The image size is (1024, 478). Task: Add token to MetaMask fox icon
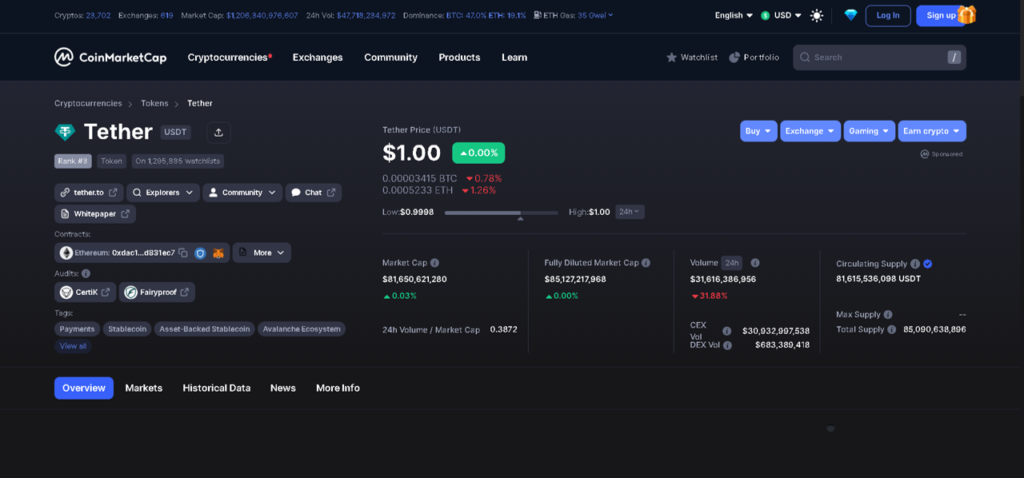coord(218,253)
